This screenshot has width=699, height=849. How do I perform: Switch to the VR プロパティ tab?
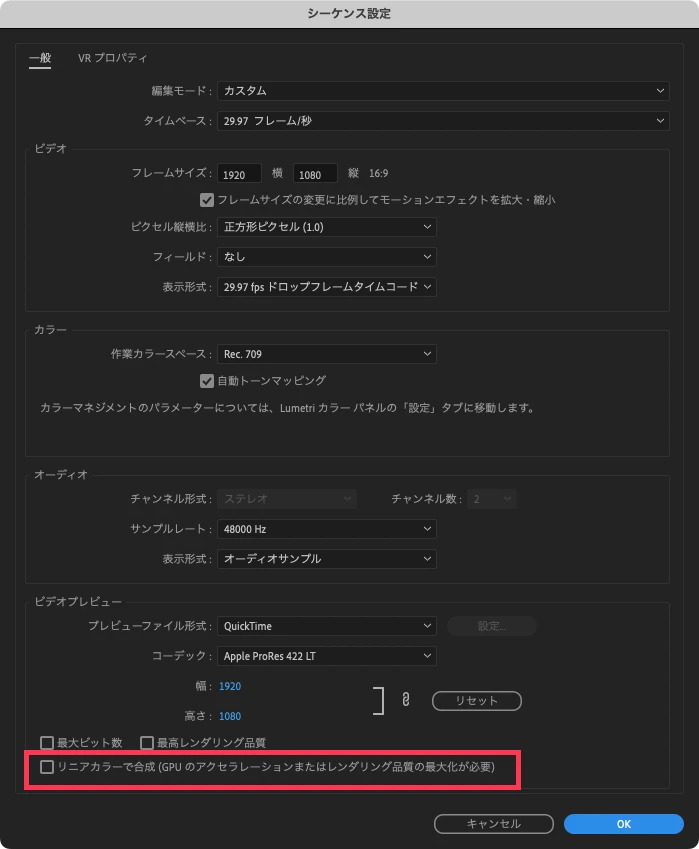pos(113,58)
